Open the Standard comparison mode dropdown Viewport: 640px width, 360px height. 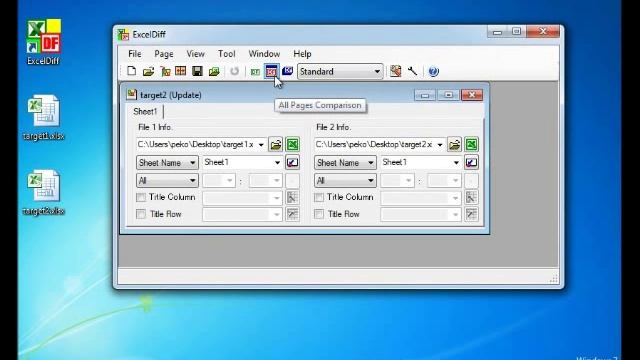(340, 71)
